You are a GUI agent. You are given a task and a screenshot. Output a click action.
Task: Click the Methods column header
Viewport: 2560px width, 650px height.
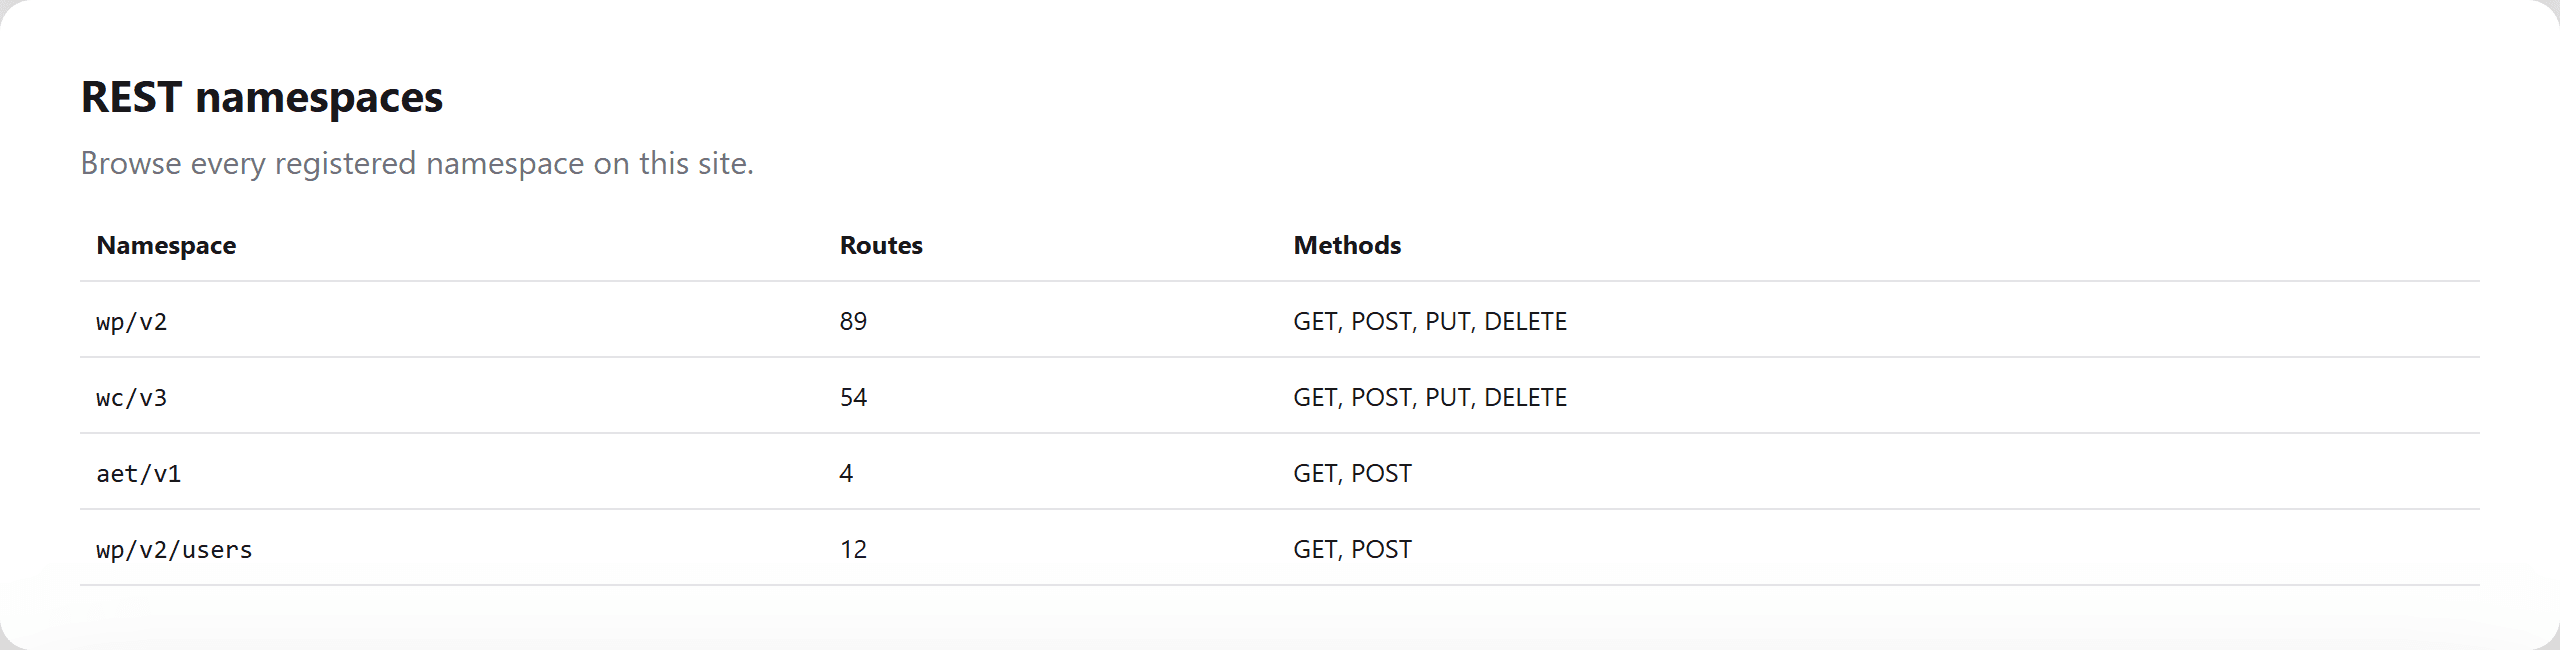click(1347, 245)
